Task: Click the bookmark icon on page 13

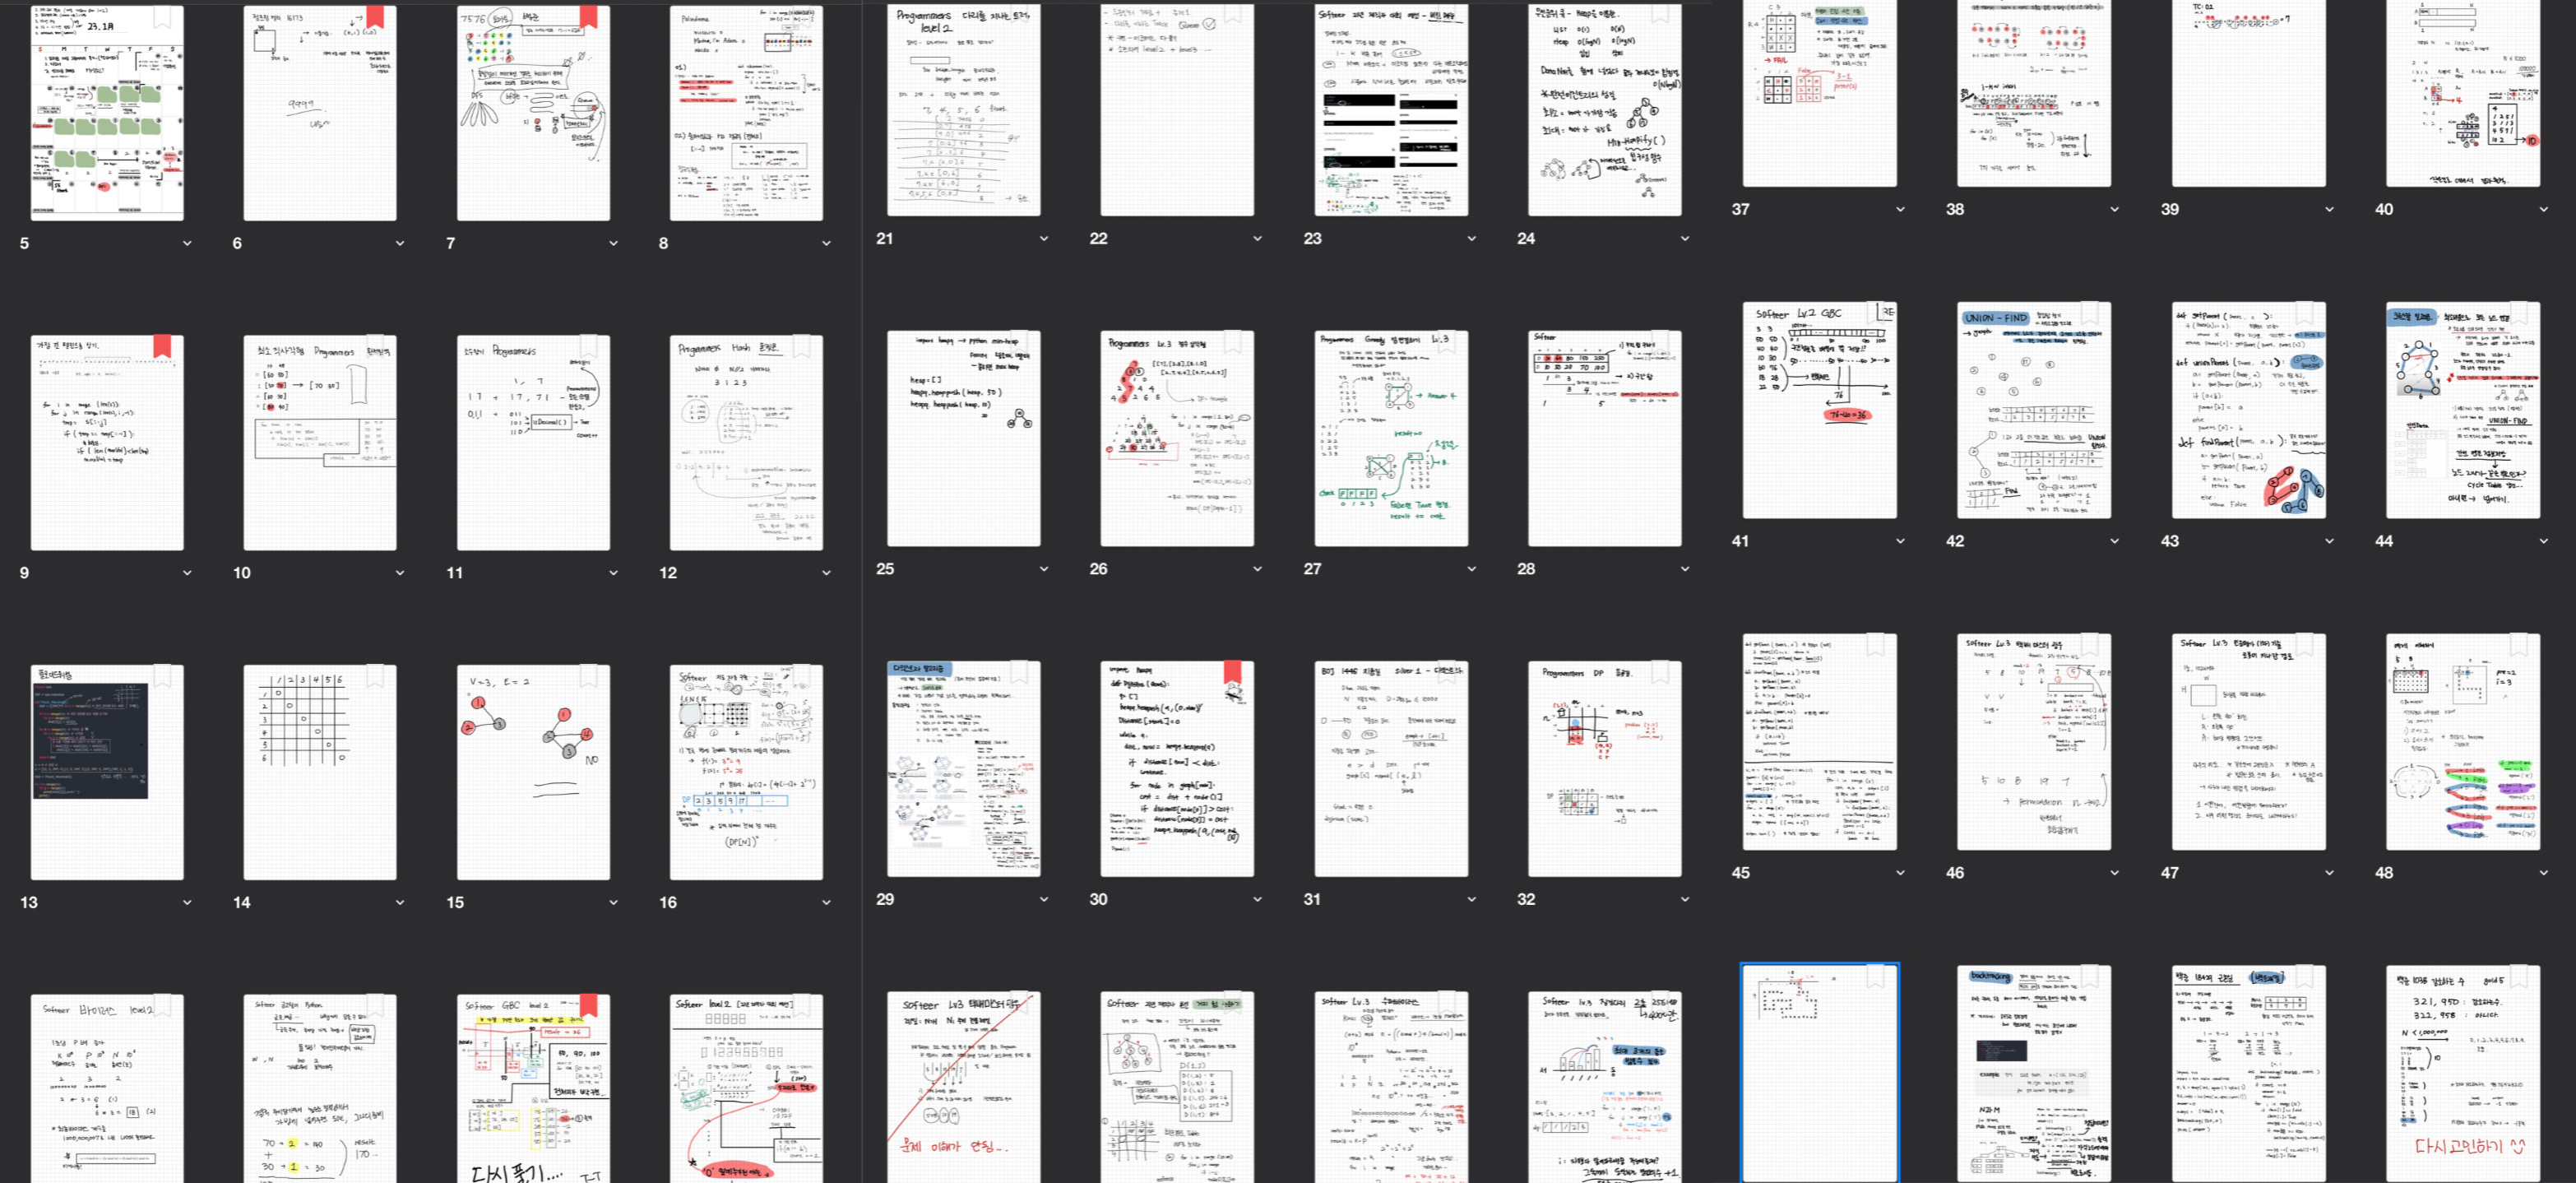Action: pos(162,677)
